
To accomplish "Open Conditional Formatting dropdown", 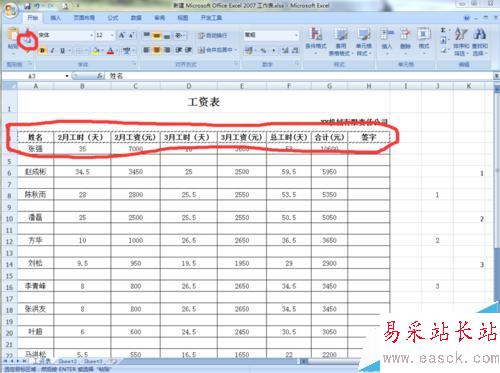I will tap(316, 41).
